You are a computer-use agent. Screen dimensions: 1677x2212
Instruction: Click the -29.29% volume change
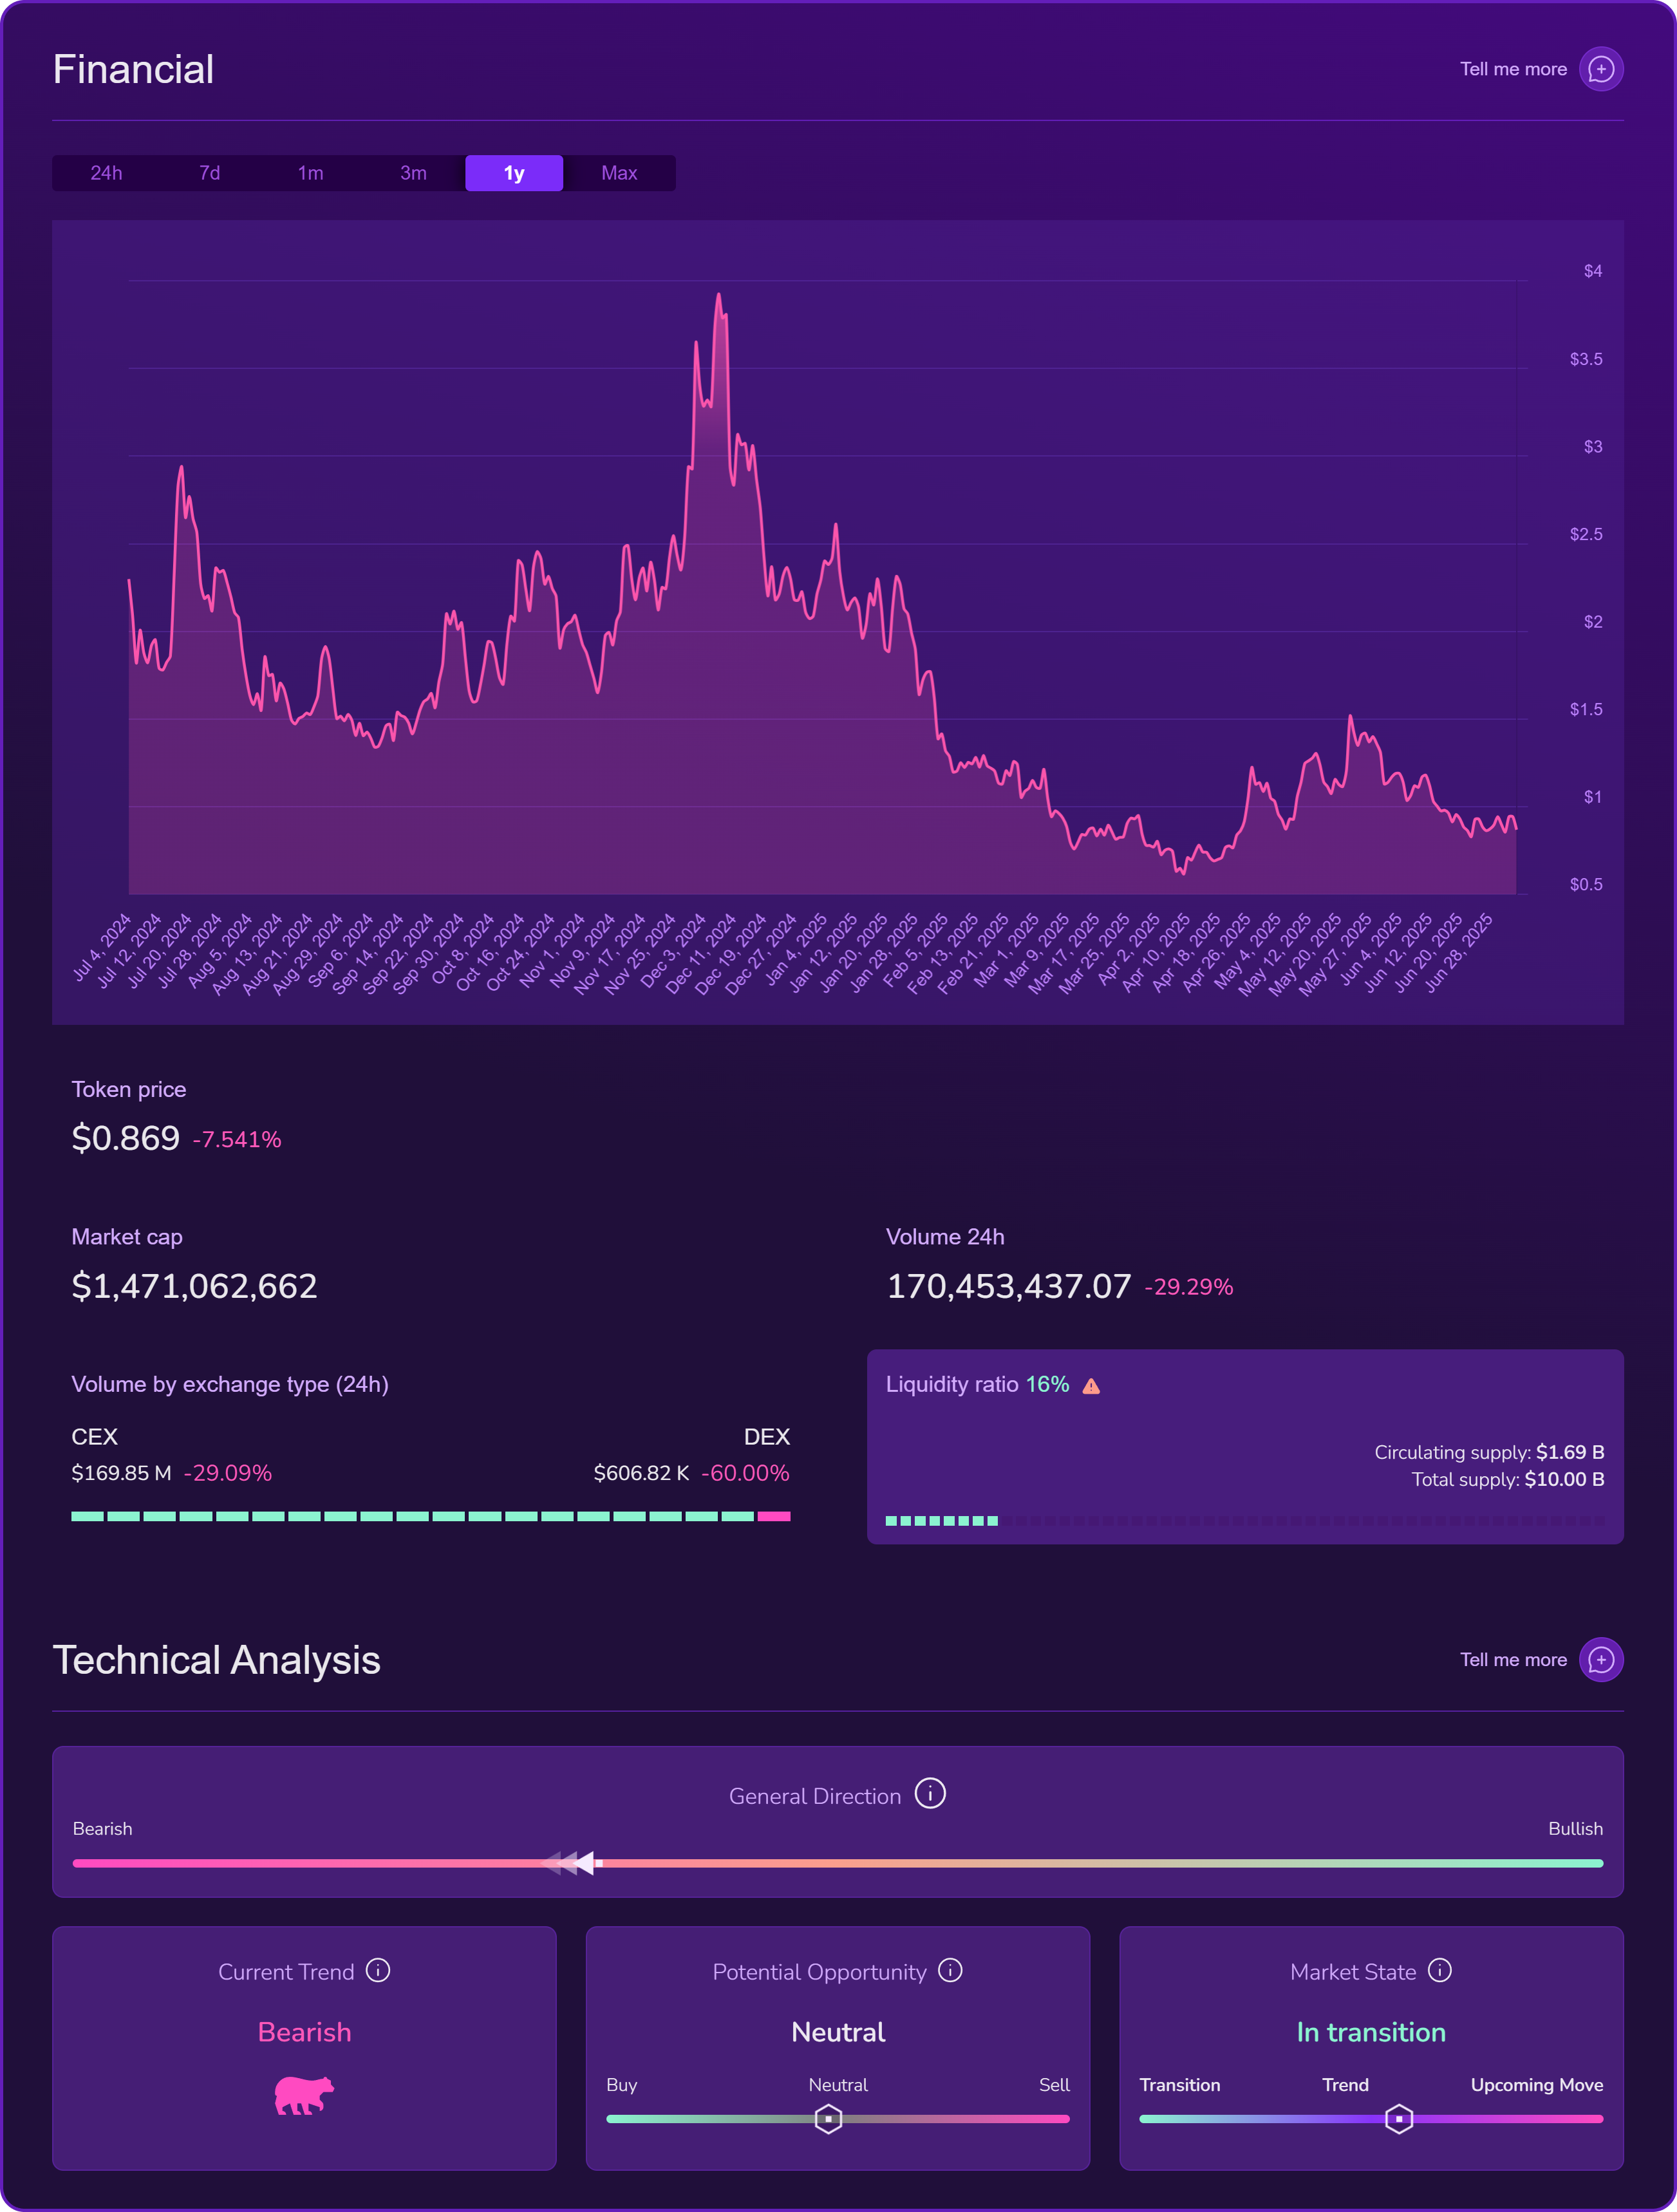(x=1188, y=1287)
